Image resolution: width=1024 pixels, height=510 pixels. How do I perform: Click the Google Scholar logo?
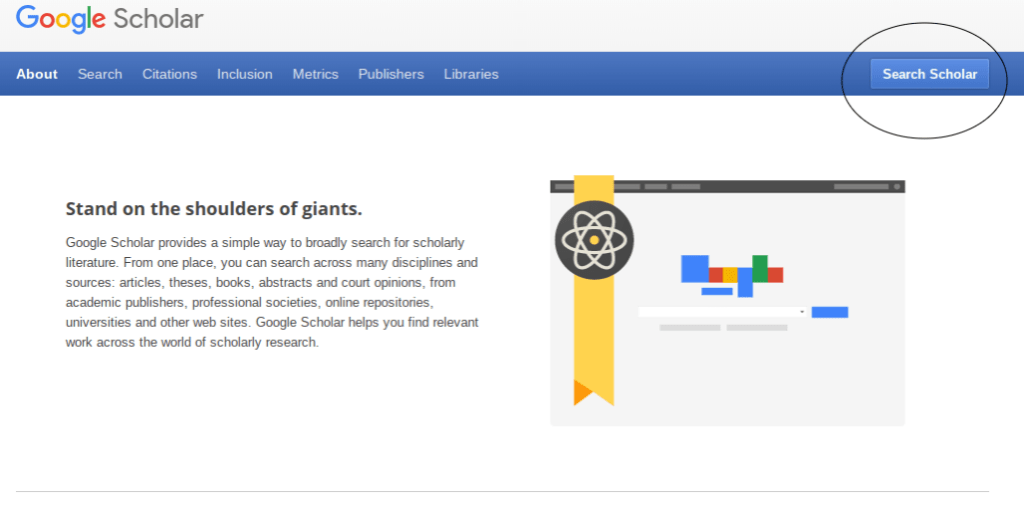[110, 19]
